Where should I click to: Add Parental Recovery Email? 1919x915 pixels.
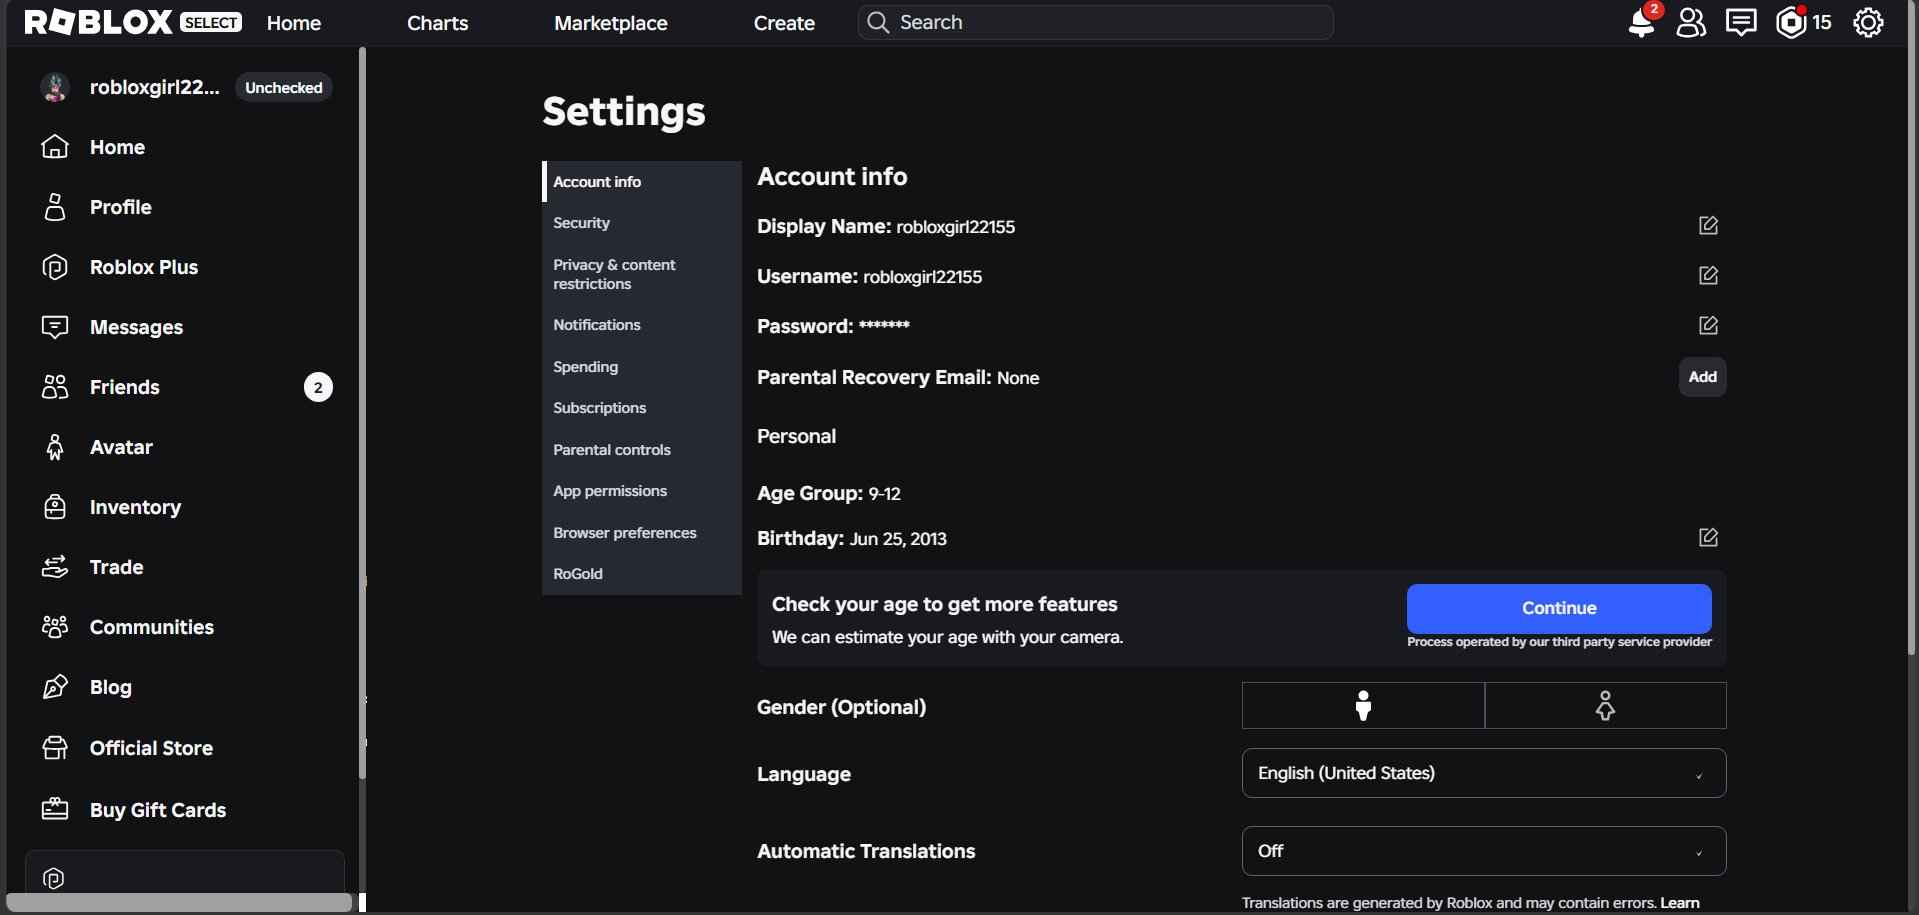1702,377
